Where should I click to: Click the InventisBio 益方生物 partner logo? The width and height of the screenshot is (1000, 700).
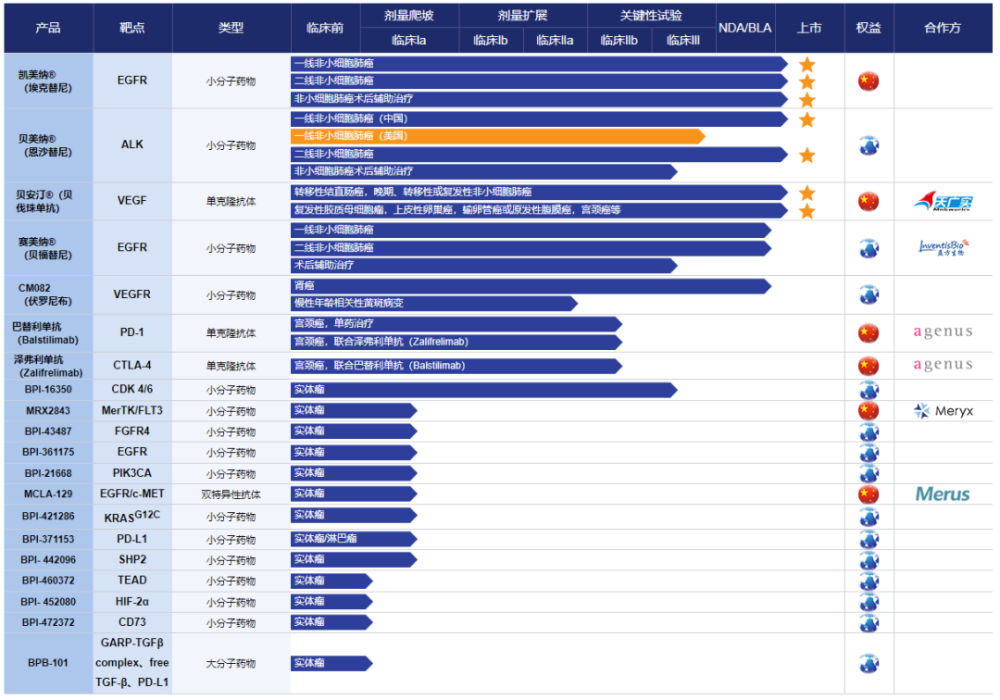tap(941, 247)
